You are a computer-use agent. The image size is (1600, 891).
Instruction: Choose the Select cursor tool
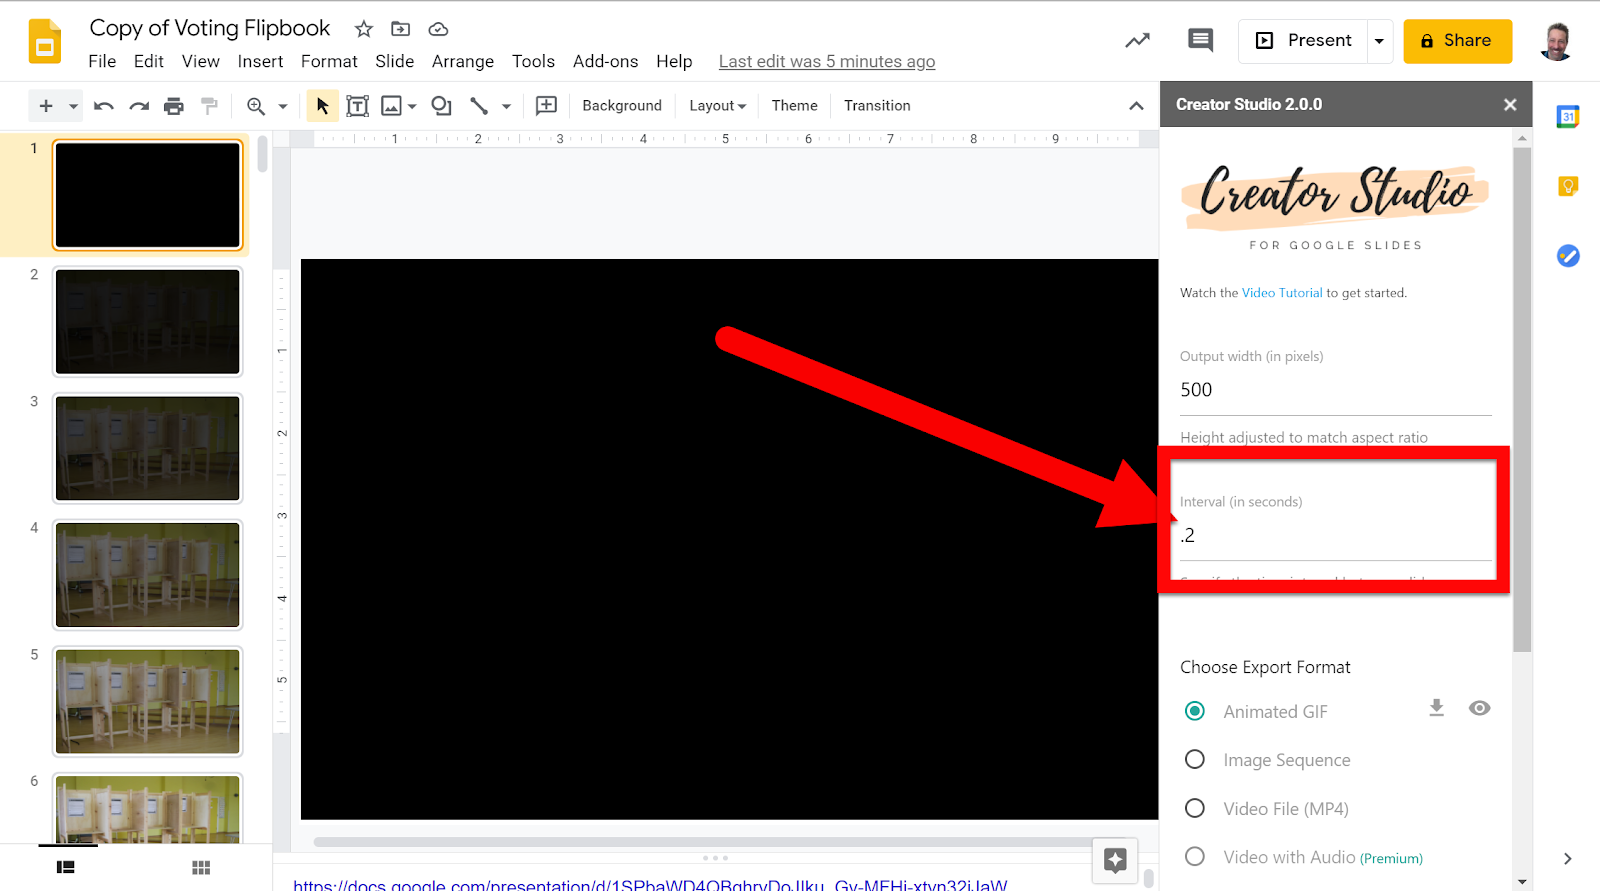(x=322, y=105)
